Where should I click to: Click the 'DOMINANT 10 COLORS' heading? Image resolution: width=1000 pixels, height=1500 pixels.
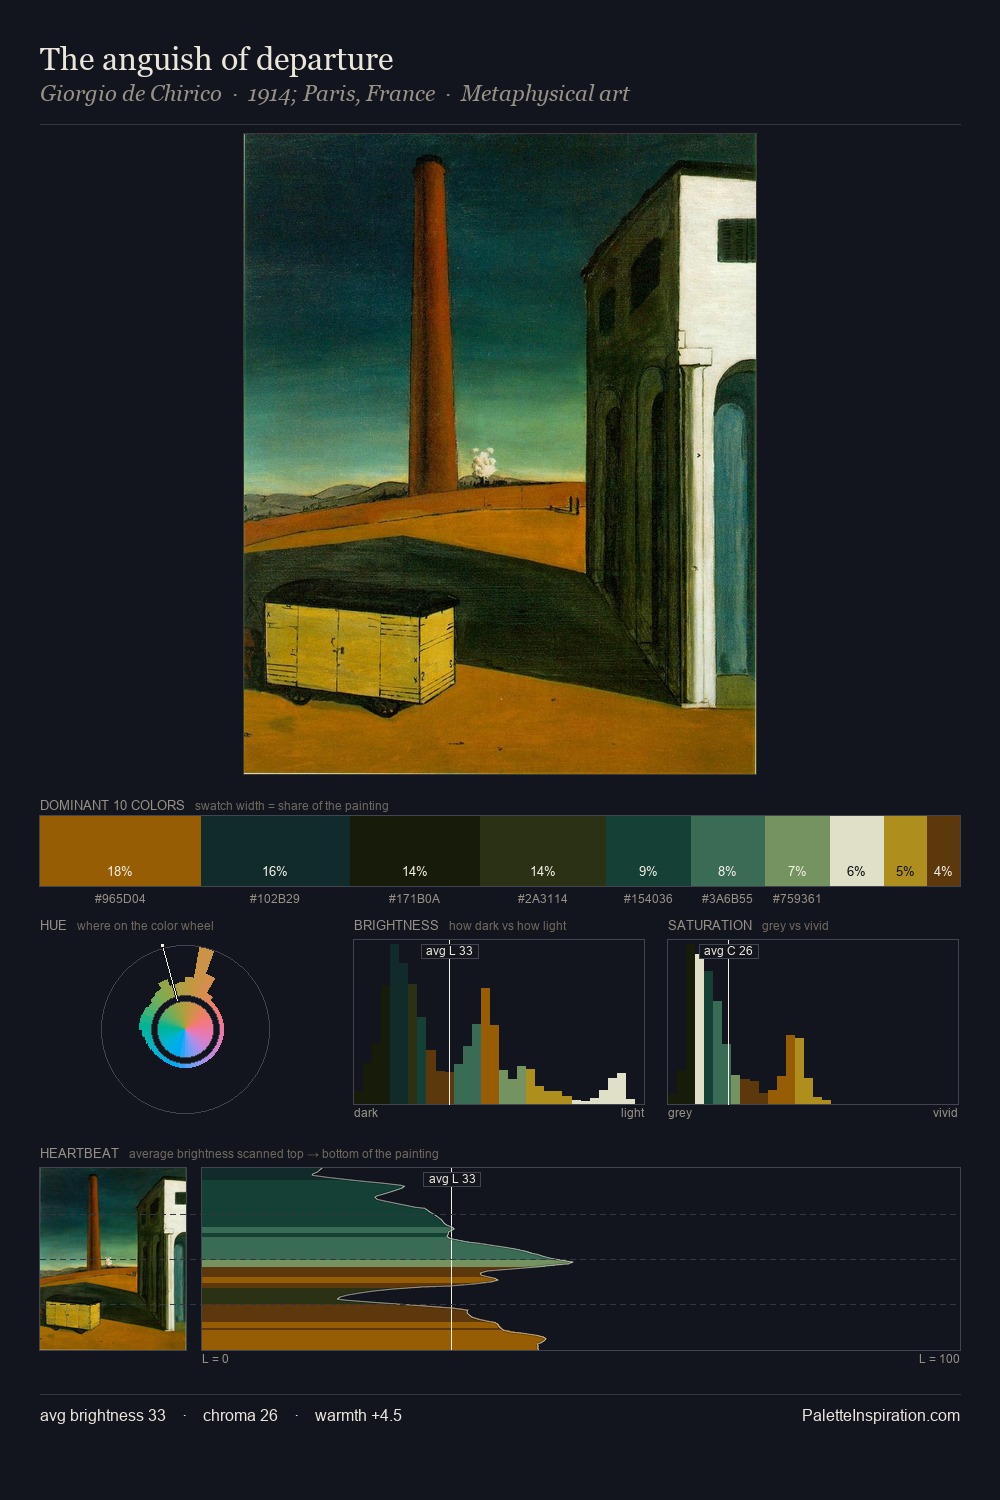[x=112, y=805]
